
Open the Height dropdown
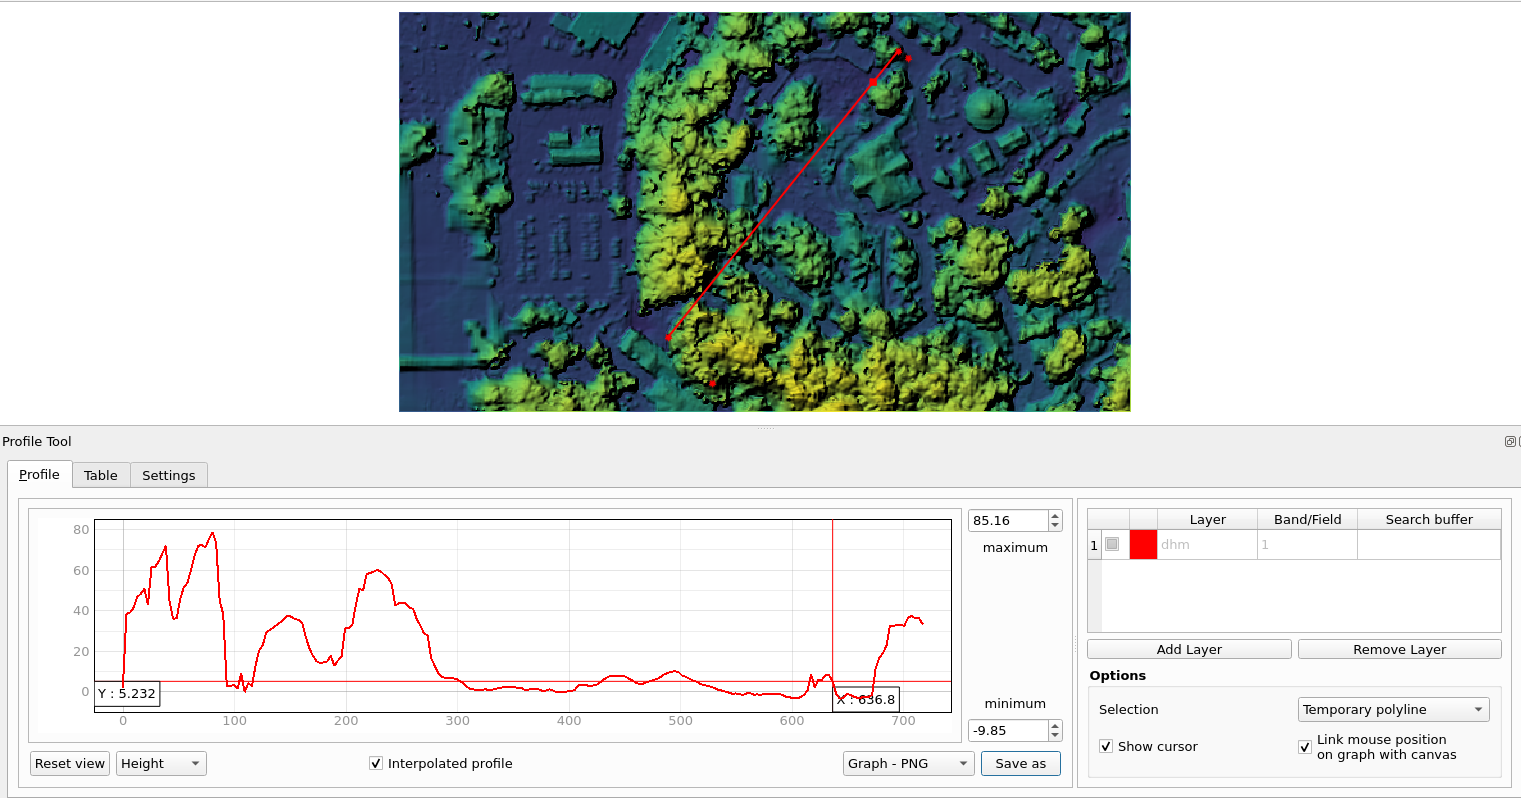coord(161,763)
